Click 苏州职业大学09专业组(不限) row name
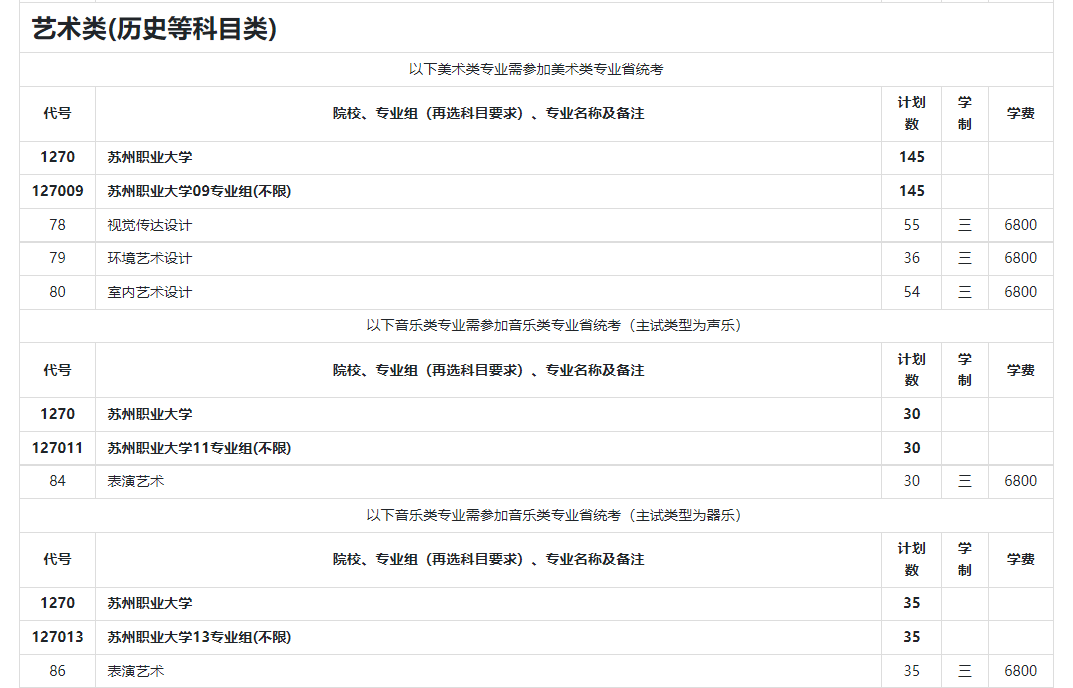This screenshot has width=1073, height=688. click(x=199, y=191)
